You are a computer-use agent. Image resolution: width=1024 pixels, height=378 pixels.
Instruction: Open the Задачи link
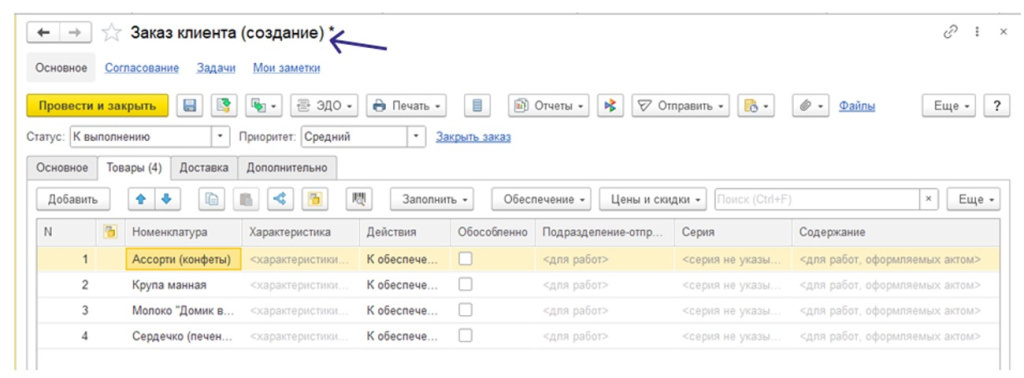click(216, 68)
